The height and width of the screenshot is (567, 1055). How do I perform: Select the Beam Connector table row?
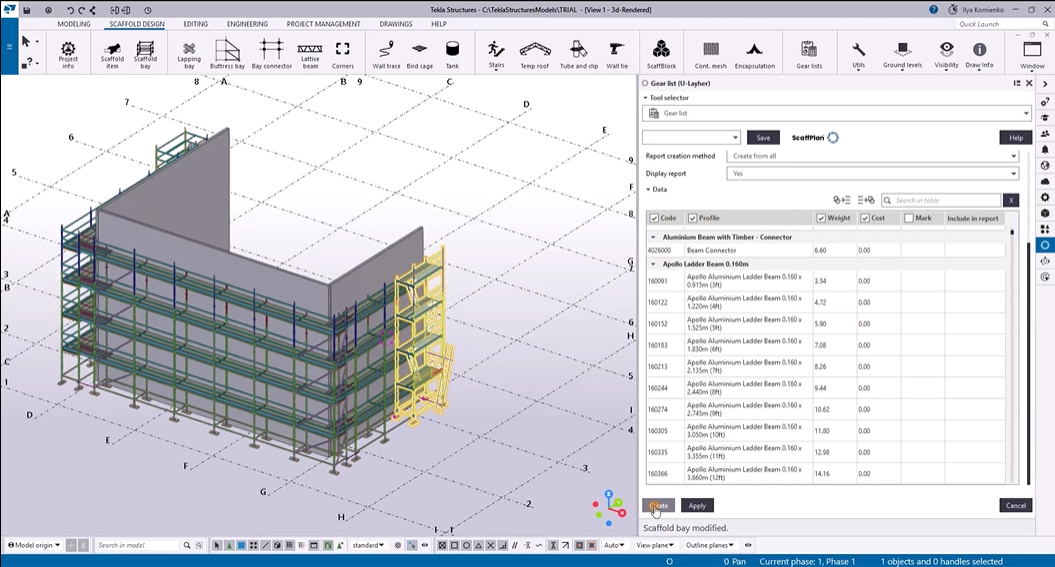click(826, 250)
